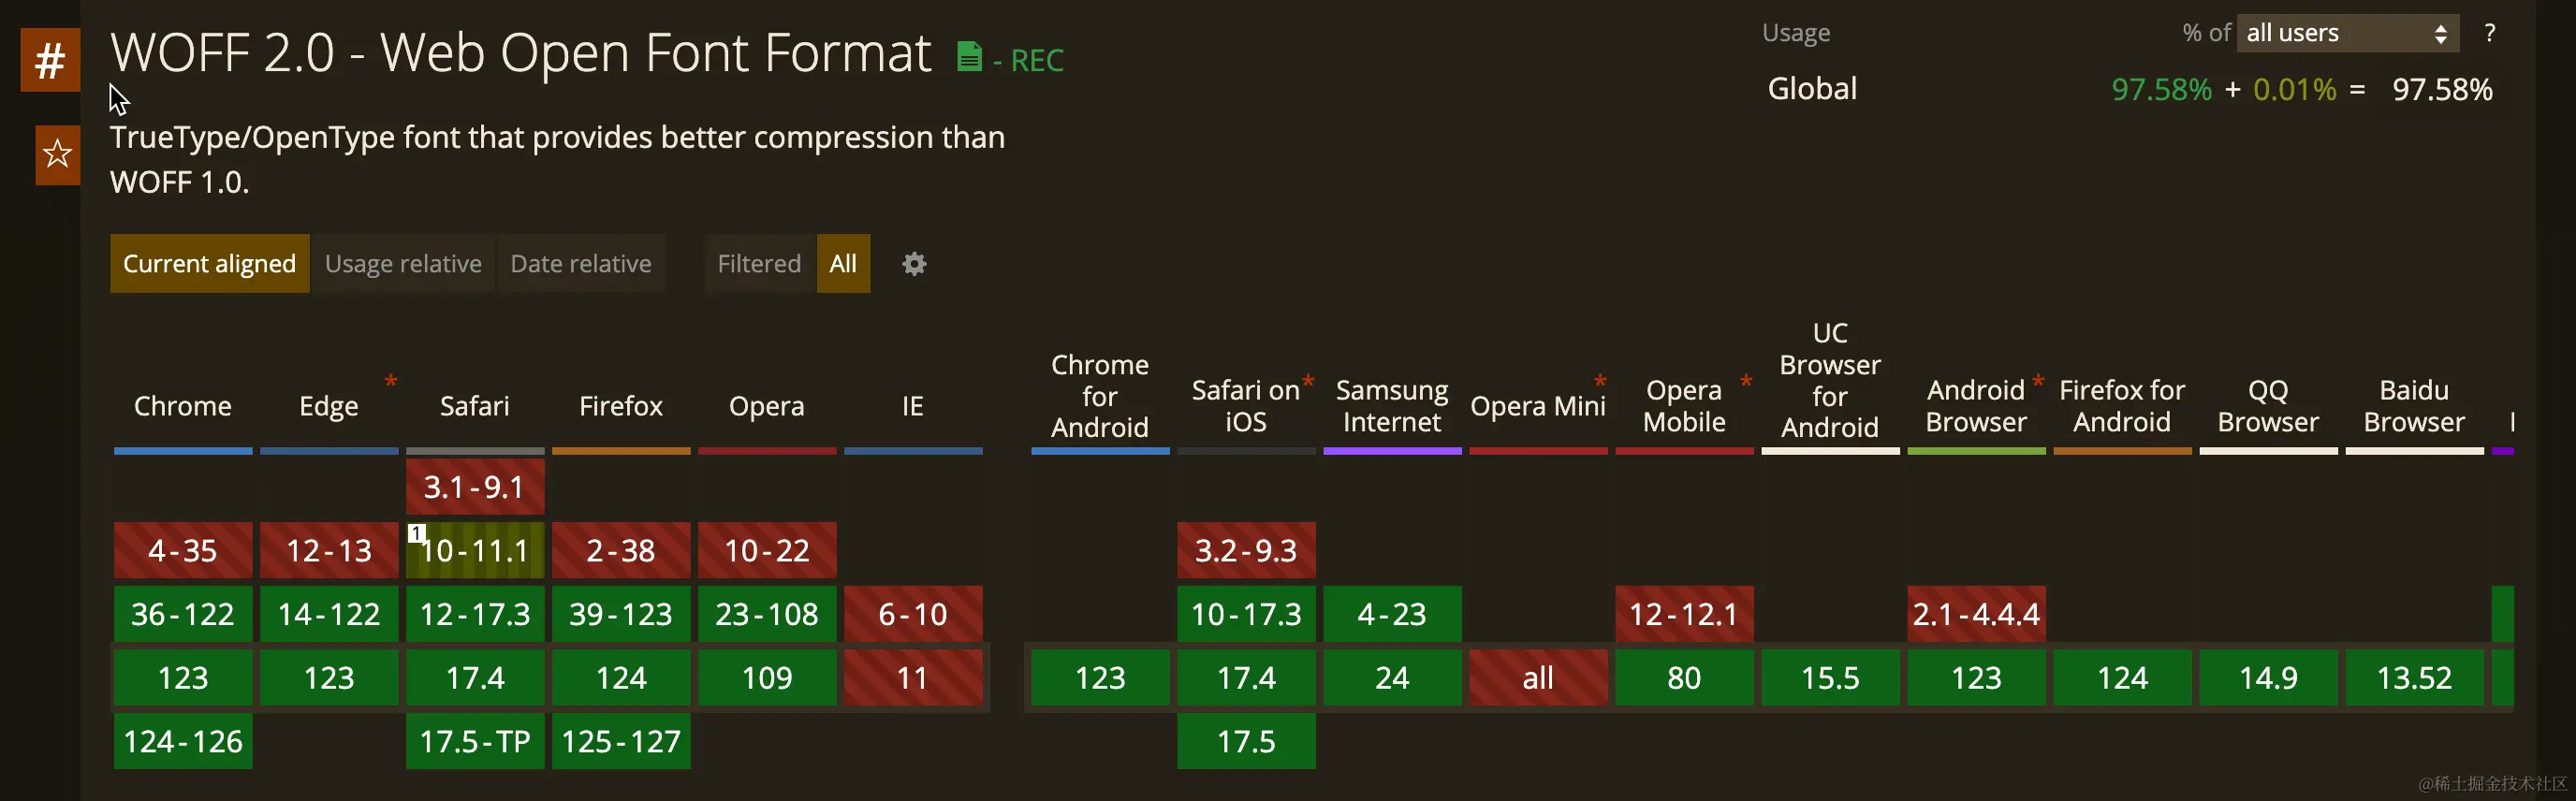Switch view to Date relative
The width and height of the screenshot is (2576, 801).
[581, 264]
